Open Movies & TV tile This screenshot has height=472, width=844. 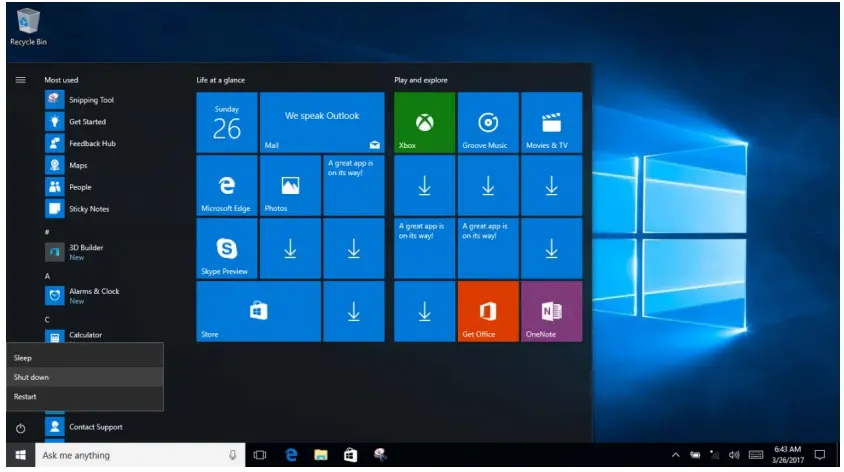[x=551, y=122]
